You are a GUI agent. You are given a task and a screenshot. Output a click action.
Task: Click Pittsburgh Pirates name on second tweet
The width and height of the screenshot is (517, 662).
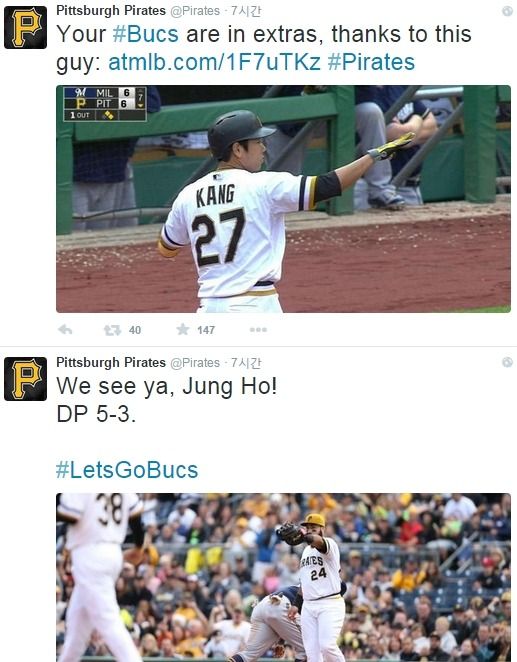click(111, 362)
